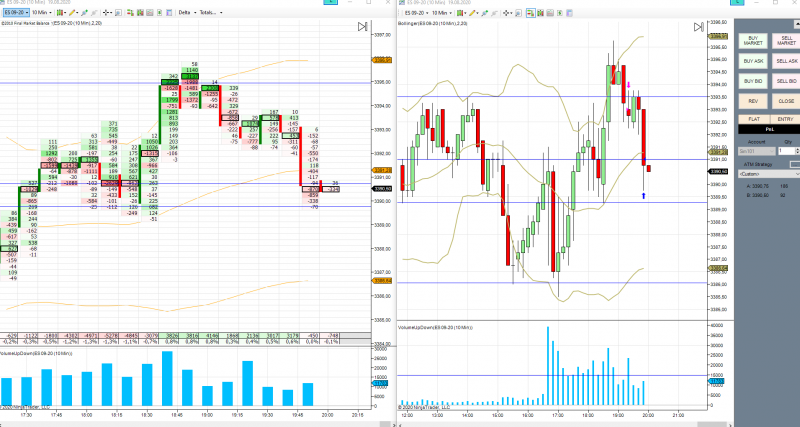This screenshot has height=427, width=800.
Task: Click the ENTRY price label
Action: (x=786, y=119)
